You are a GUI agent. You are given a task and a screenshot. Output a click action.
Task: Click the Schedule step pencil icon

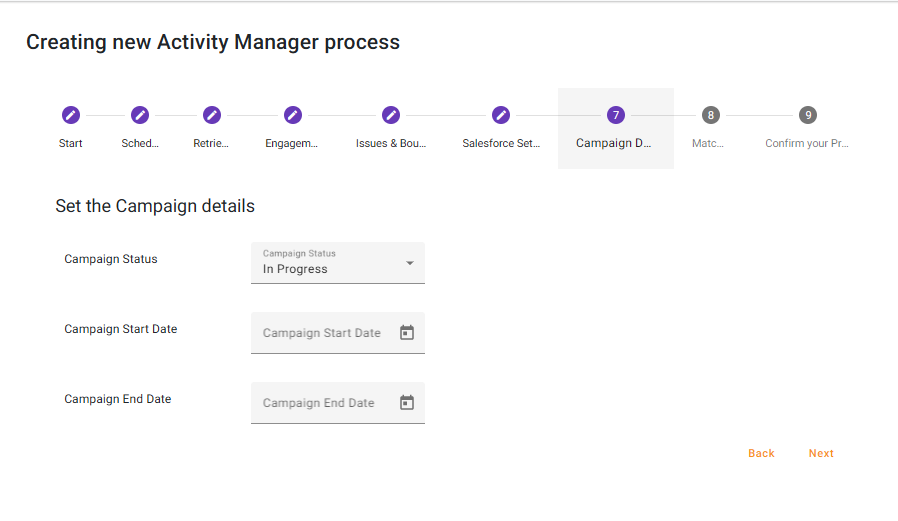pos(140,115)
